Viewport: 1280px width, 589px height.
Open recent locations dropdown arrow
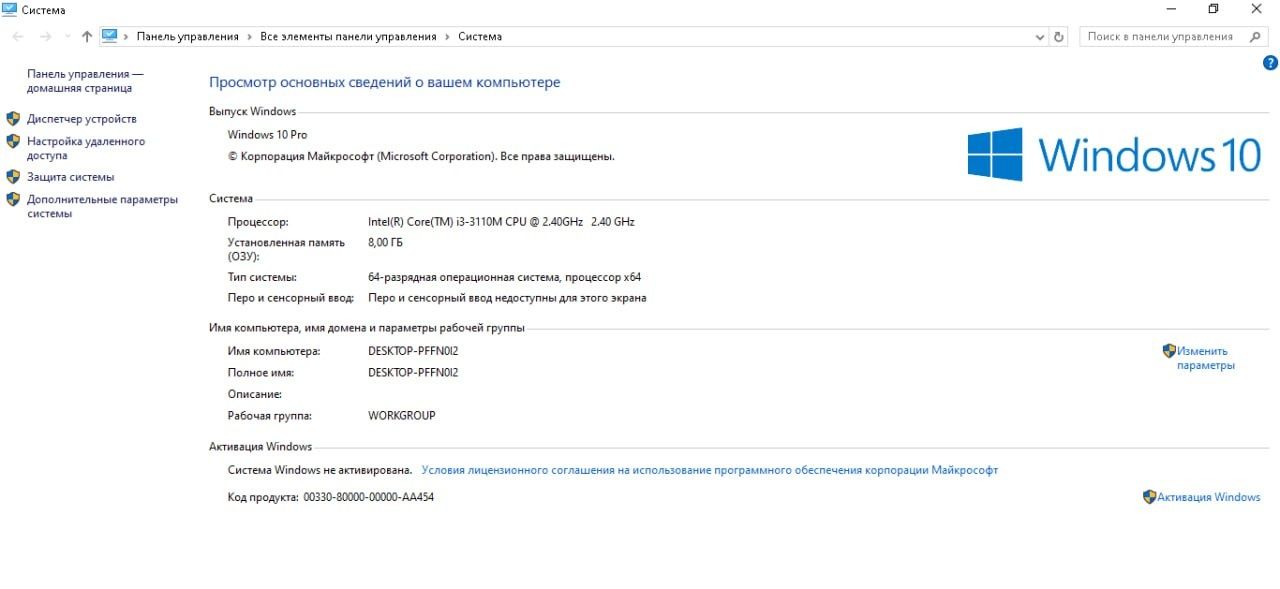click(x=67, y=37)
